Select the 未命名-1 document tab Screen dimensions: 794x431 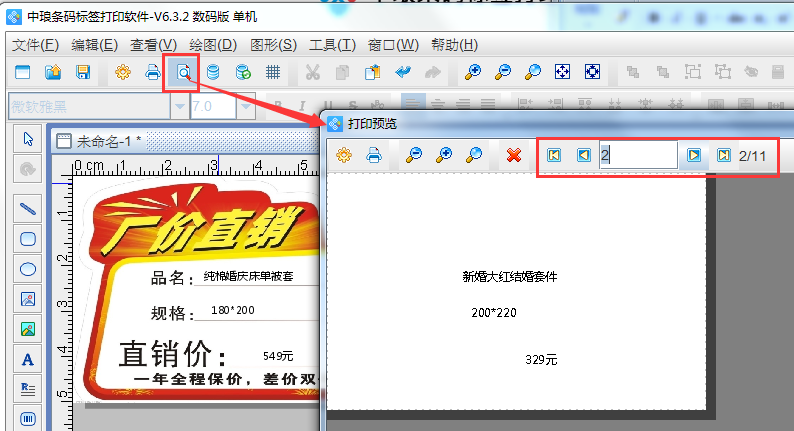click(x=108, y=141)
